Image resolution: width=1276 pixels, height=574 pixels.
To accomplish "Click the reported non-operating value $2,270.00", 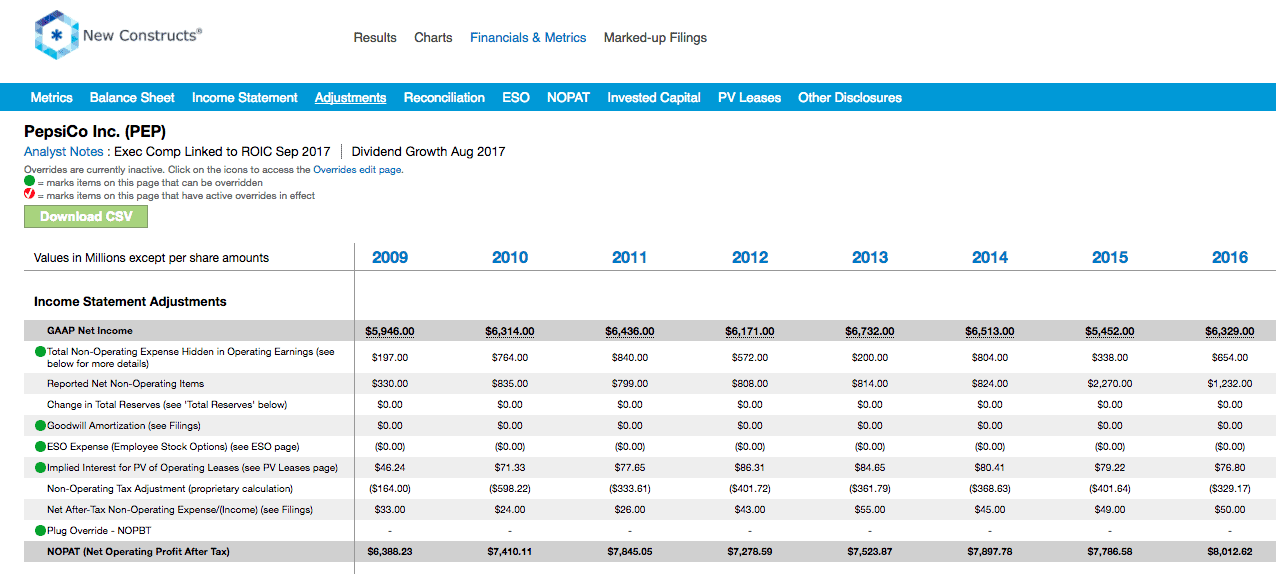I will 1110,384.
